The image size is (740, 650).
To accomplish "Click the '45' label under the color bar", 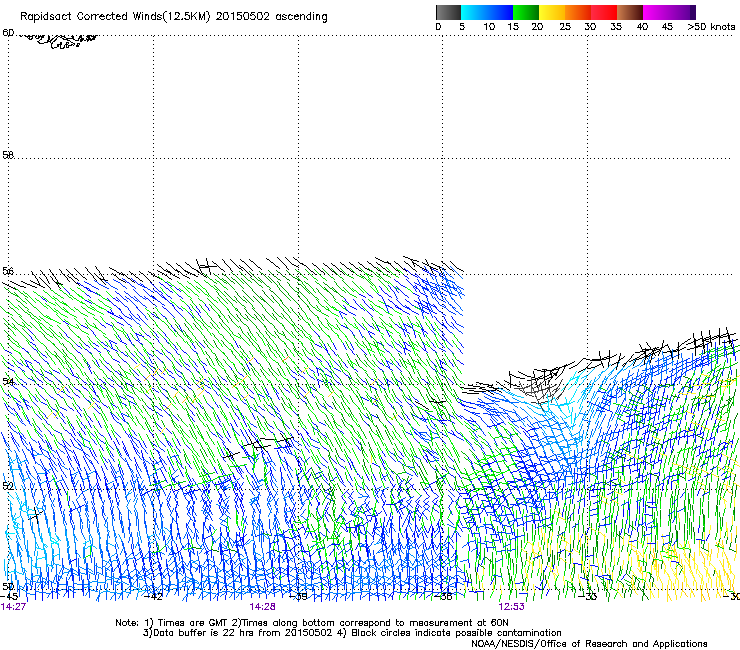I will point(667,27).
